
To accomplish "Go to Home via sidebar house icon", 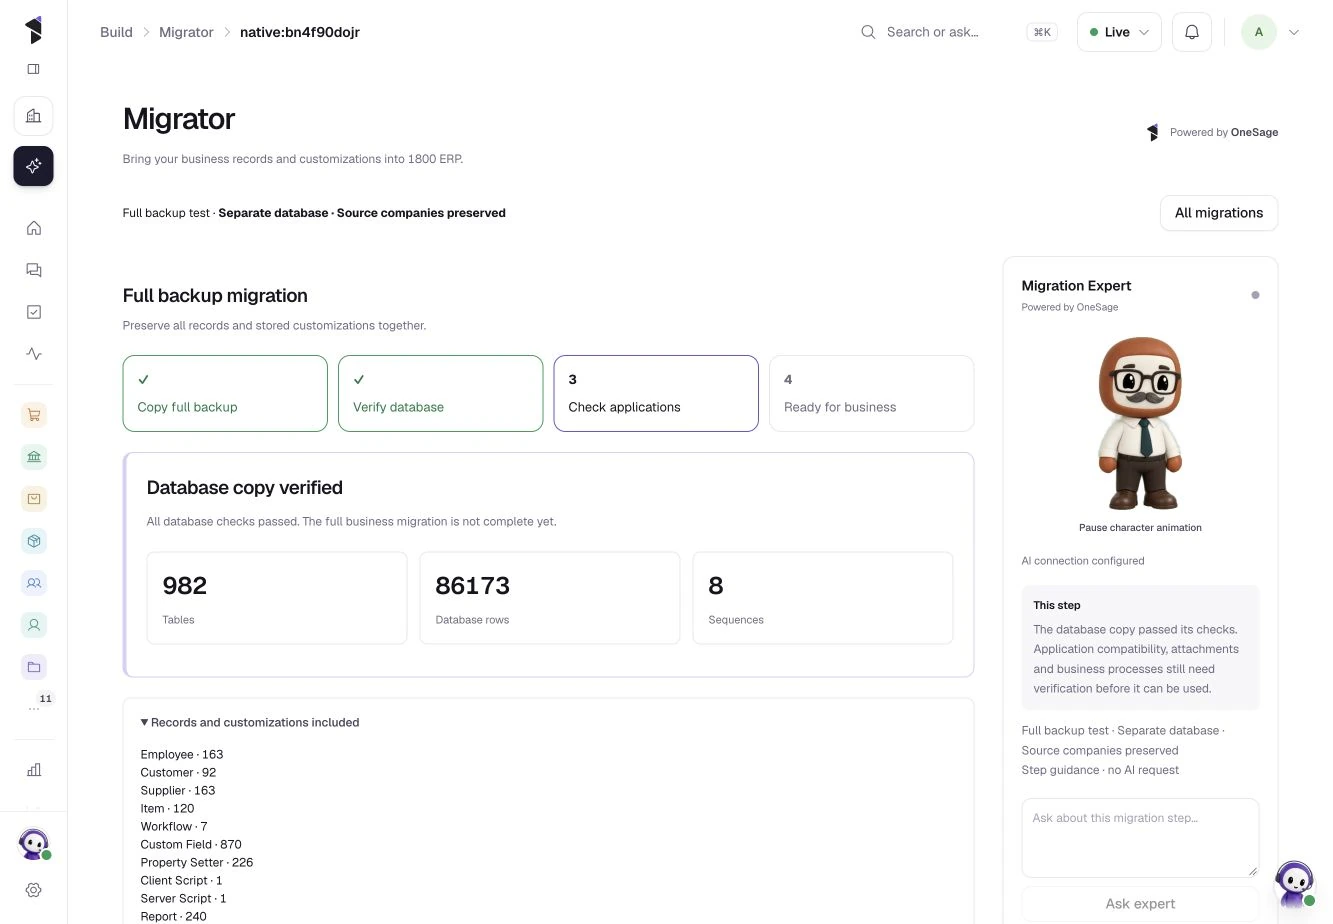I will click(x=33, y=228).
